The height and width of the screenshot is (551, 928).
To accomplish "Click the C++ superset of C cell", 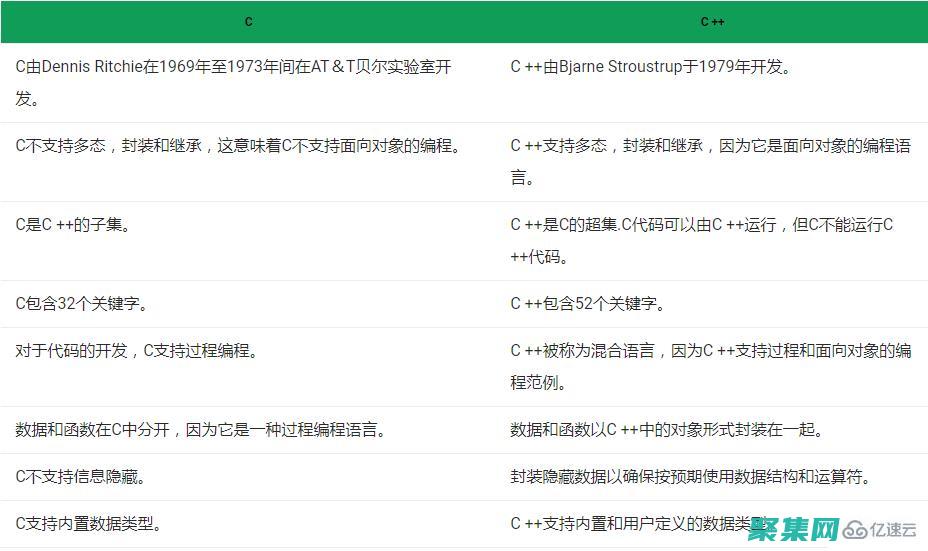I will coord(702,240).
